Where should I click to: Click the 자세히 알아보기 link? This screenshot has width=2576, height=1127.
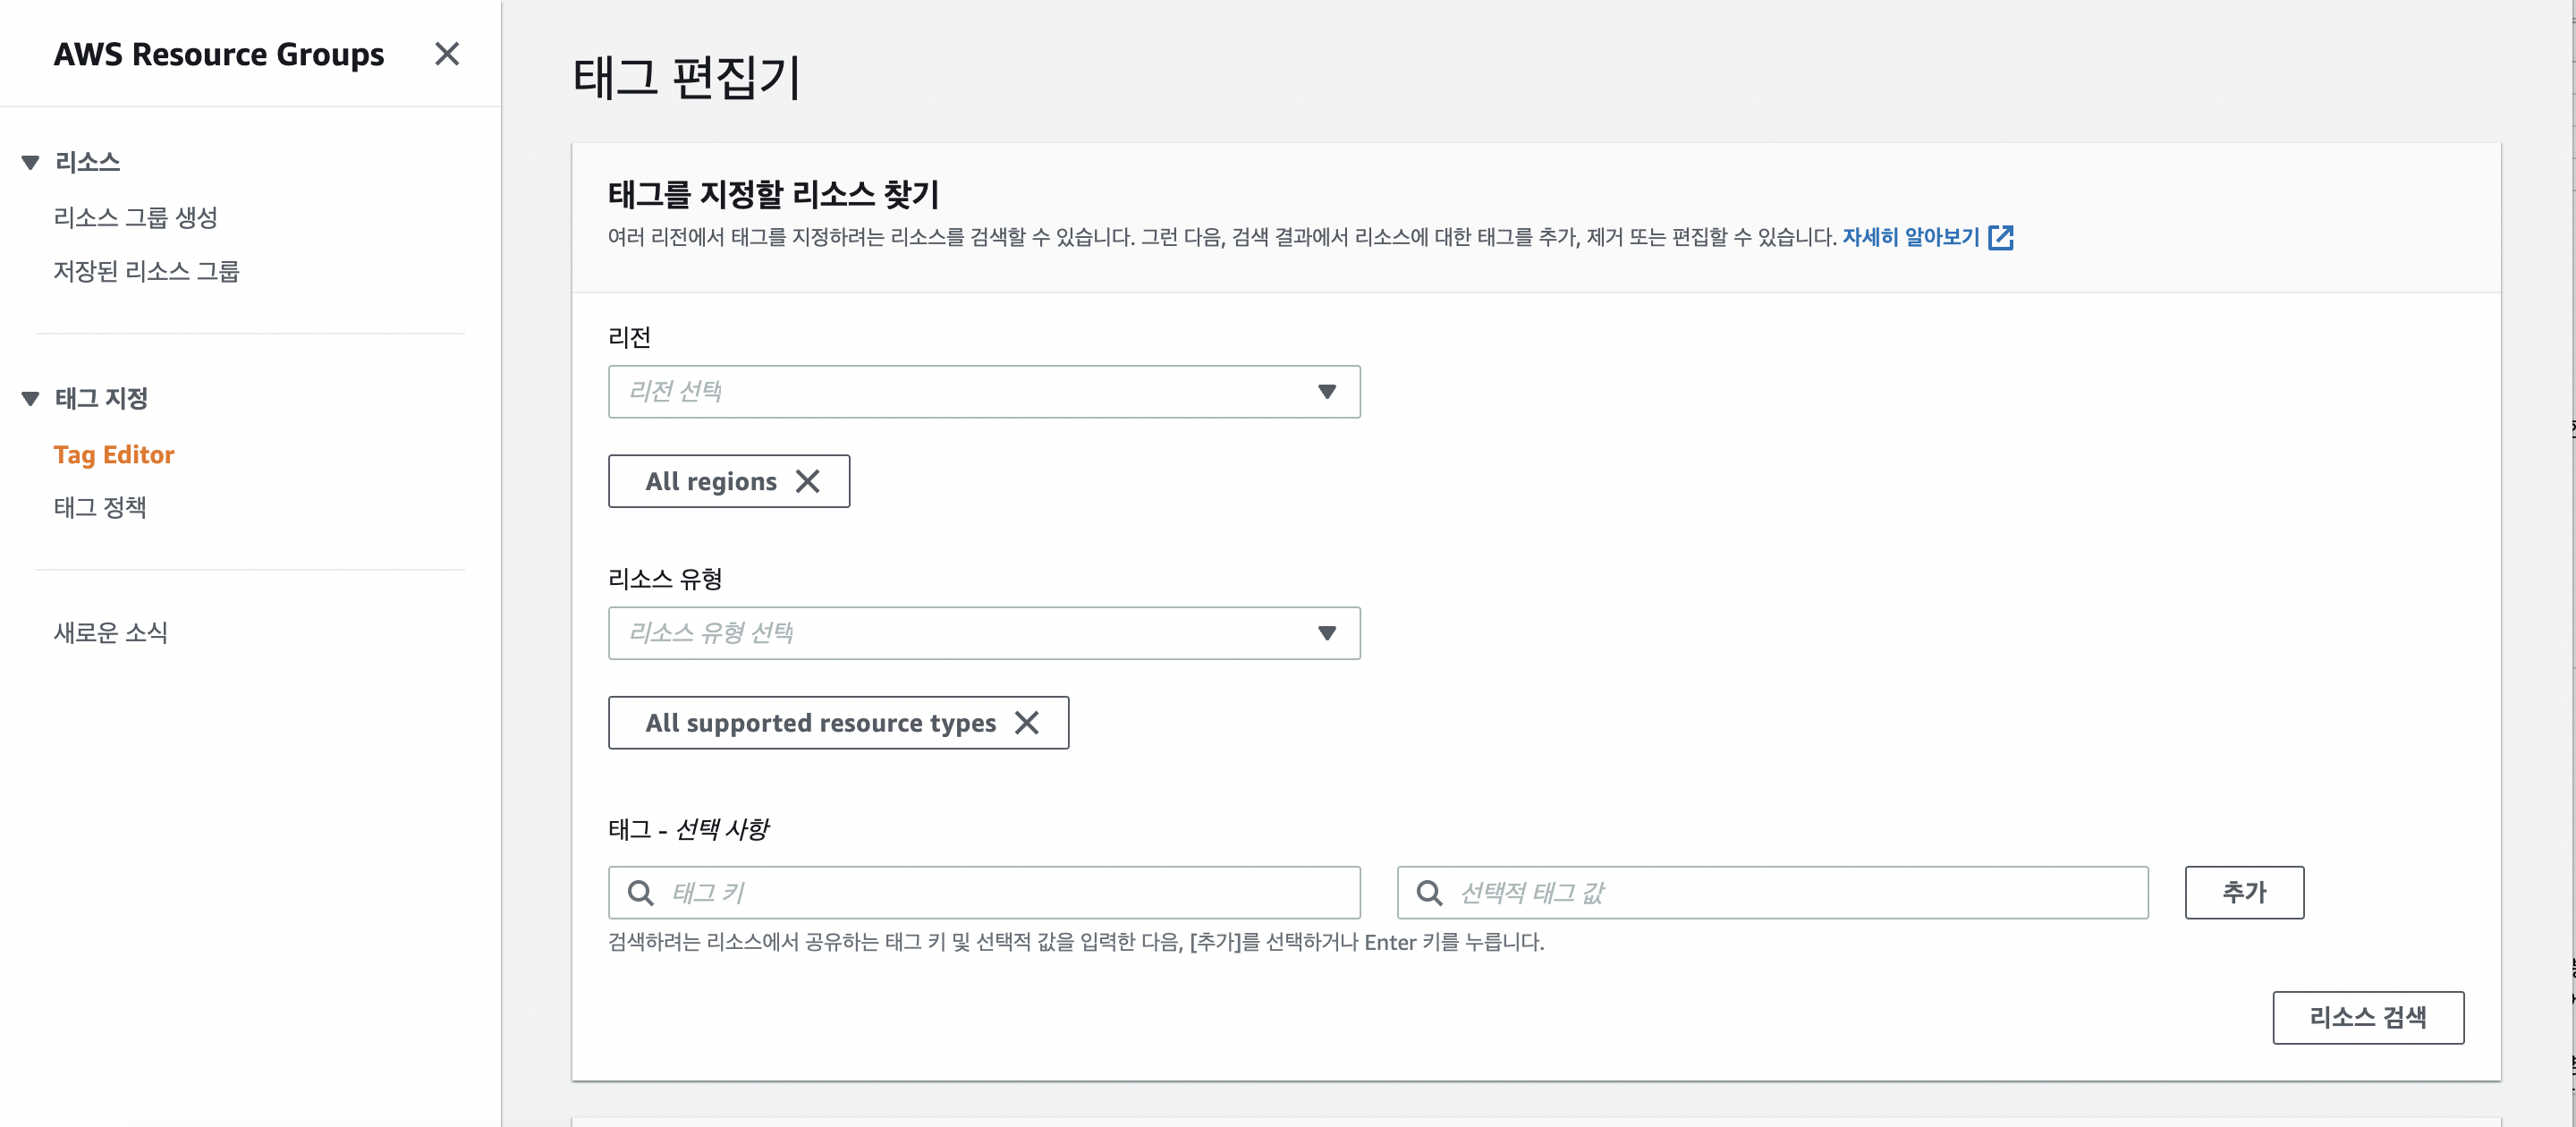[1911, 237]
